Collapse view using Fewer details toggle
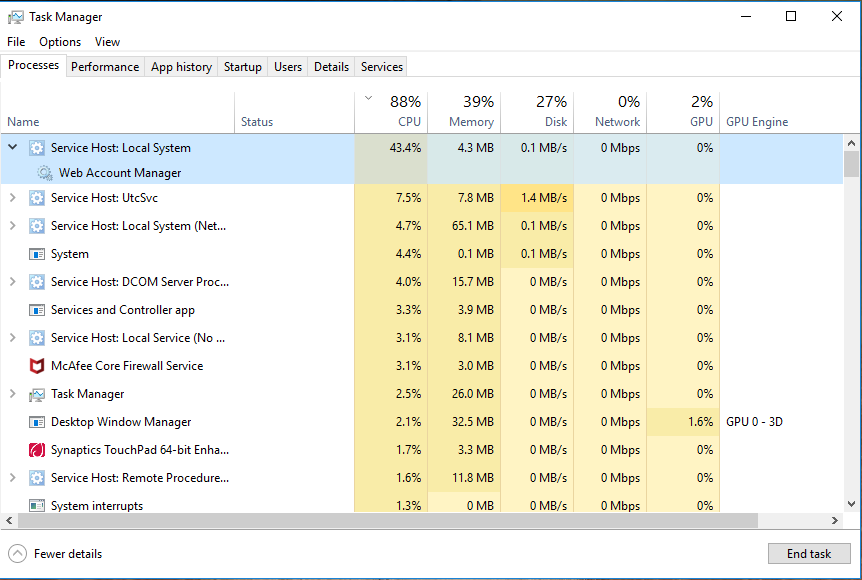This screenshot has width=862, height=580. (18, 554)
